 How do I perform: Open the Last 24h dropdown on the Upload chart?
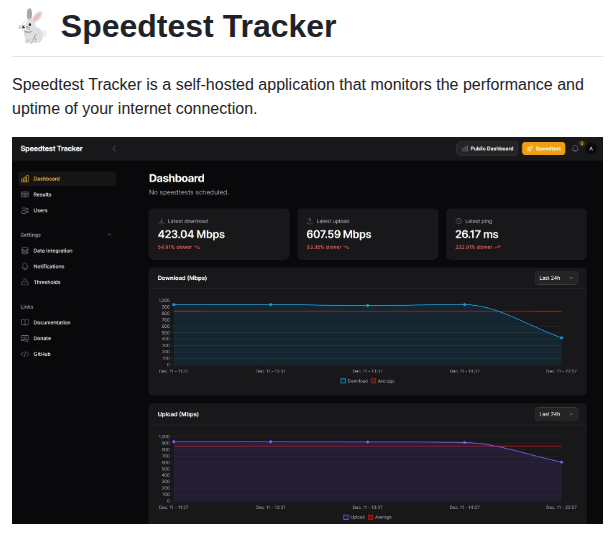tap(556, 414)
